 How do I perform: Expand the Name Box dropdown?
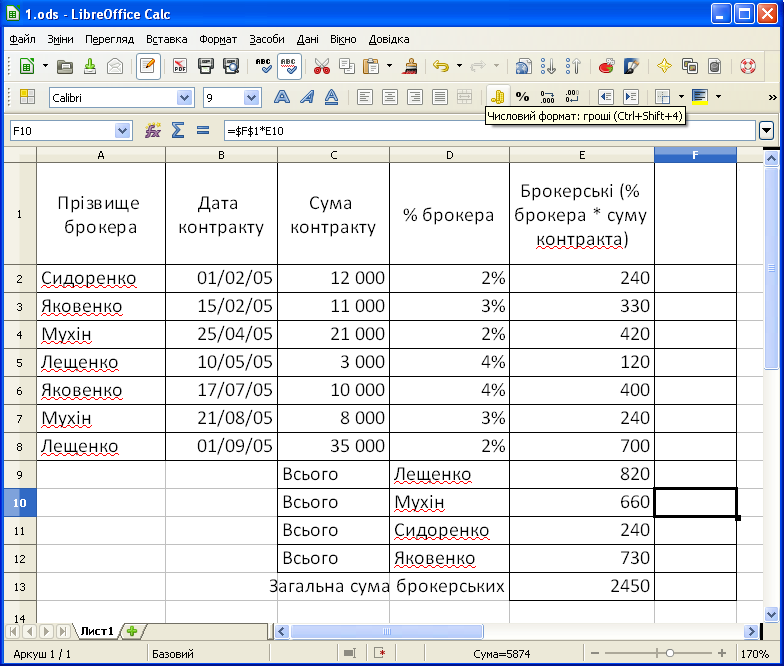(x=122, y=131)
